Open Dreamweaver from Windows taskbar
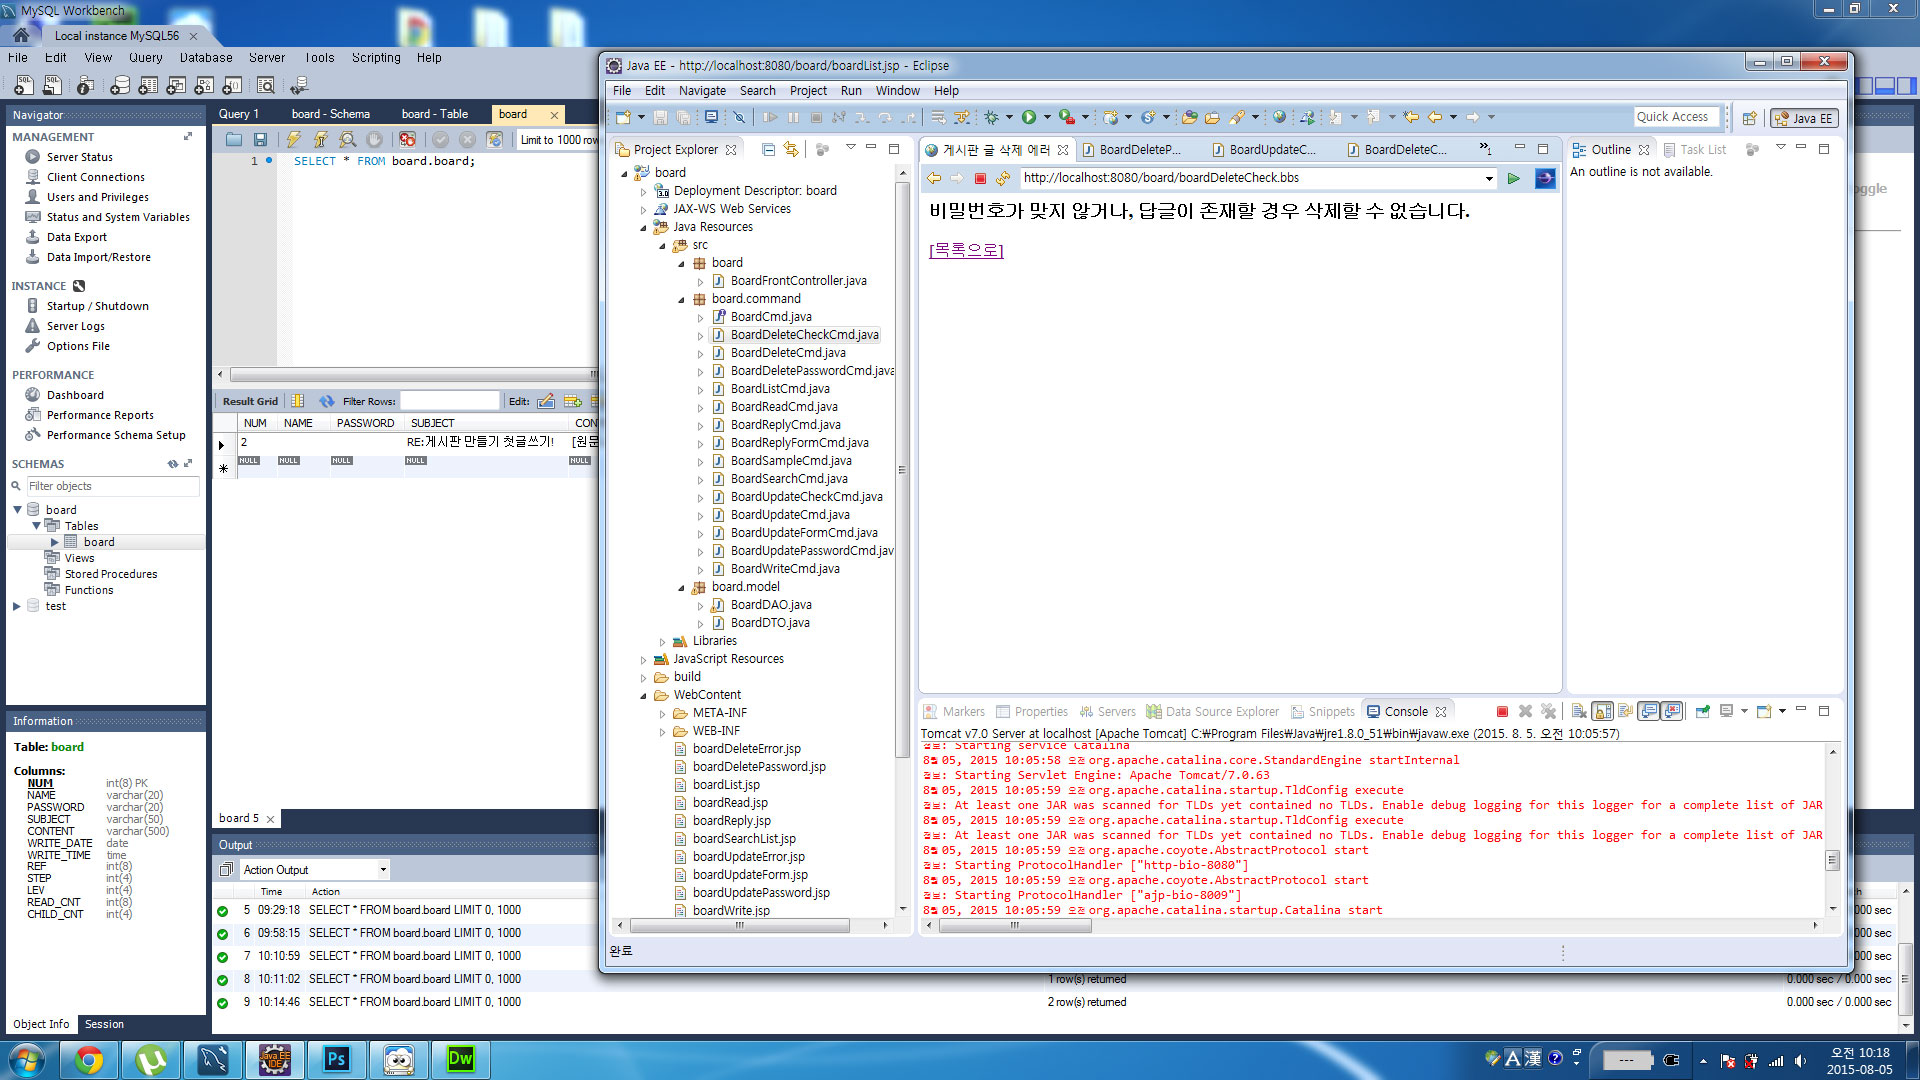 pyautogui.click(x=461, y=1059)
